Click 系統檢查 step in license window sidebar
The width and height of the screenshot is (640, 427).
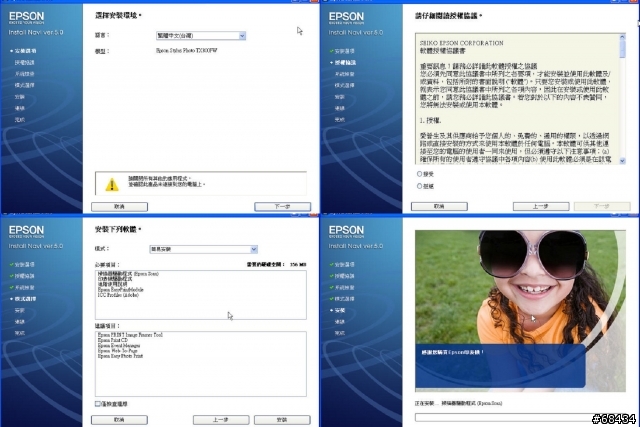tap(344, 74)
